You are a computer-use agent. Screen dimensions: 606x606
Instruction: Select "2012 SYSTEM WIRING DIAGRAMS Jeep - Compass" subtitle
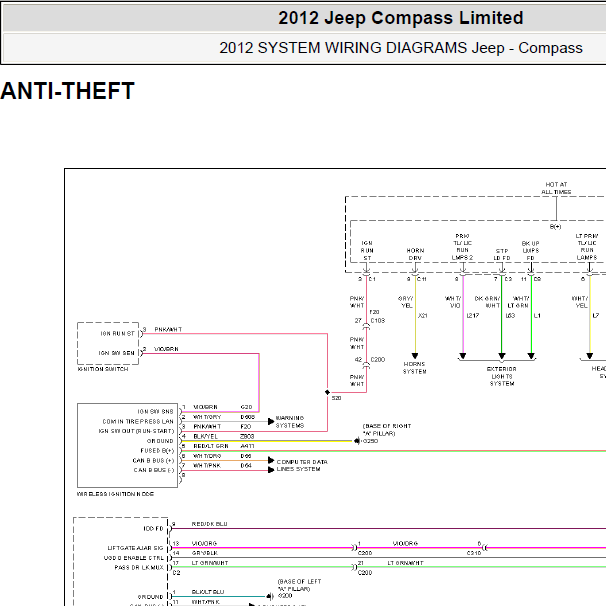coord(401,48)
